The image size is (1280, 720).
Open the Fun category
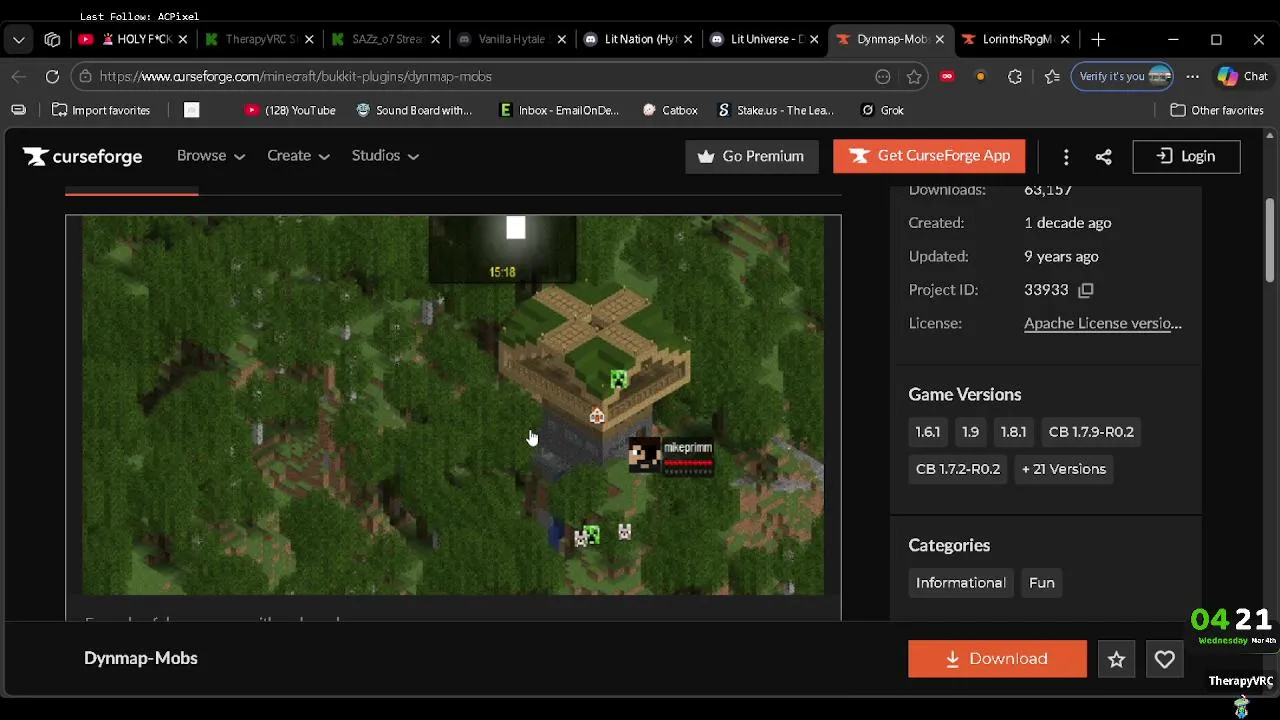pos(1042,583)
